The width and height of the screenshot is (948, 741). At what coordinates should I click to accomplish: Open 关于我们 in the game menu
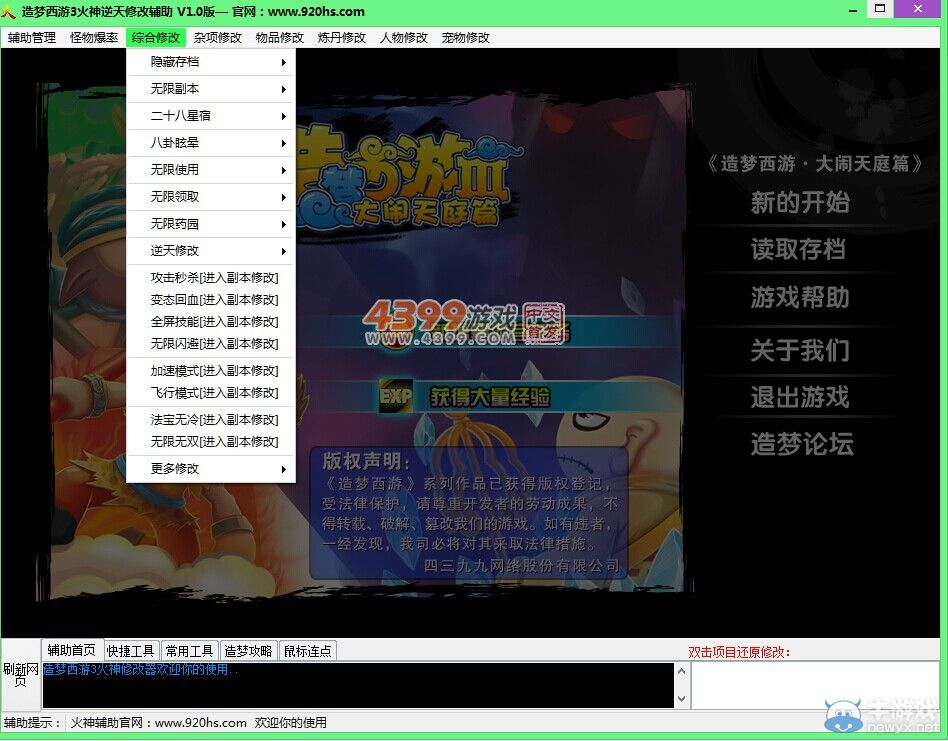pyautogui.click(x=800, y=350)
